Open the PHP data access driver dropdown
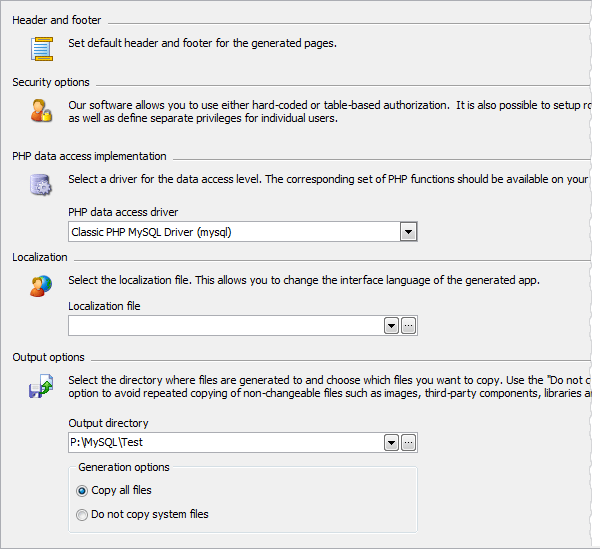The width and height of the screenshot is (600, 549). (408, 232)
